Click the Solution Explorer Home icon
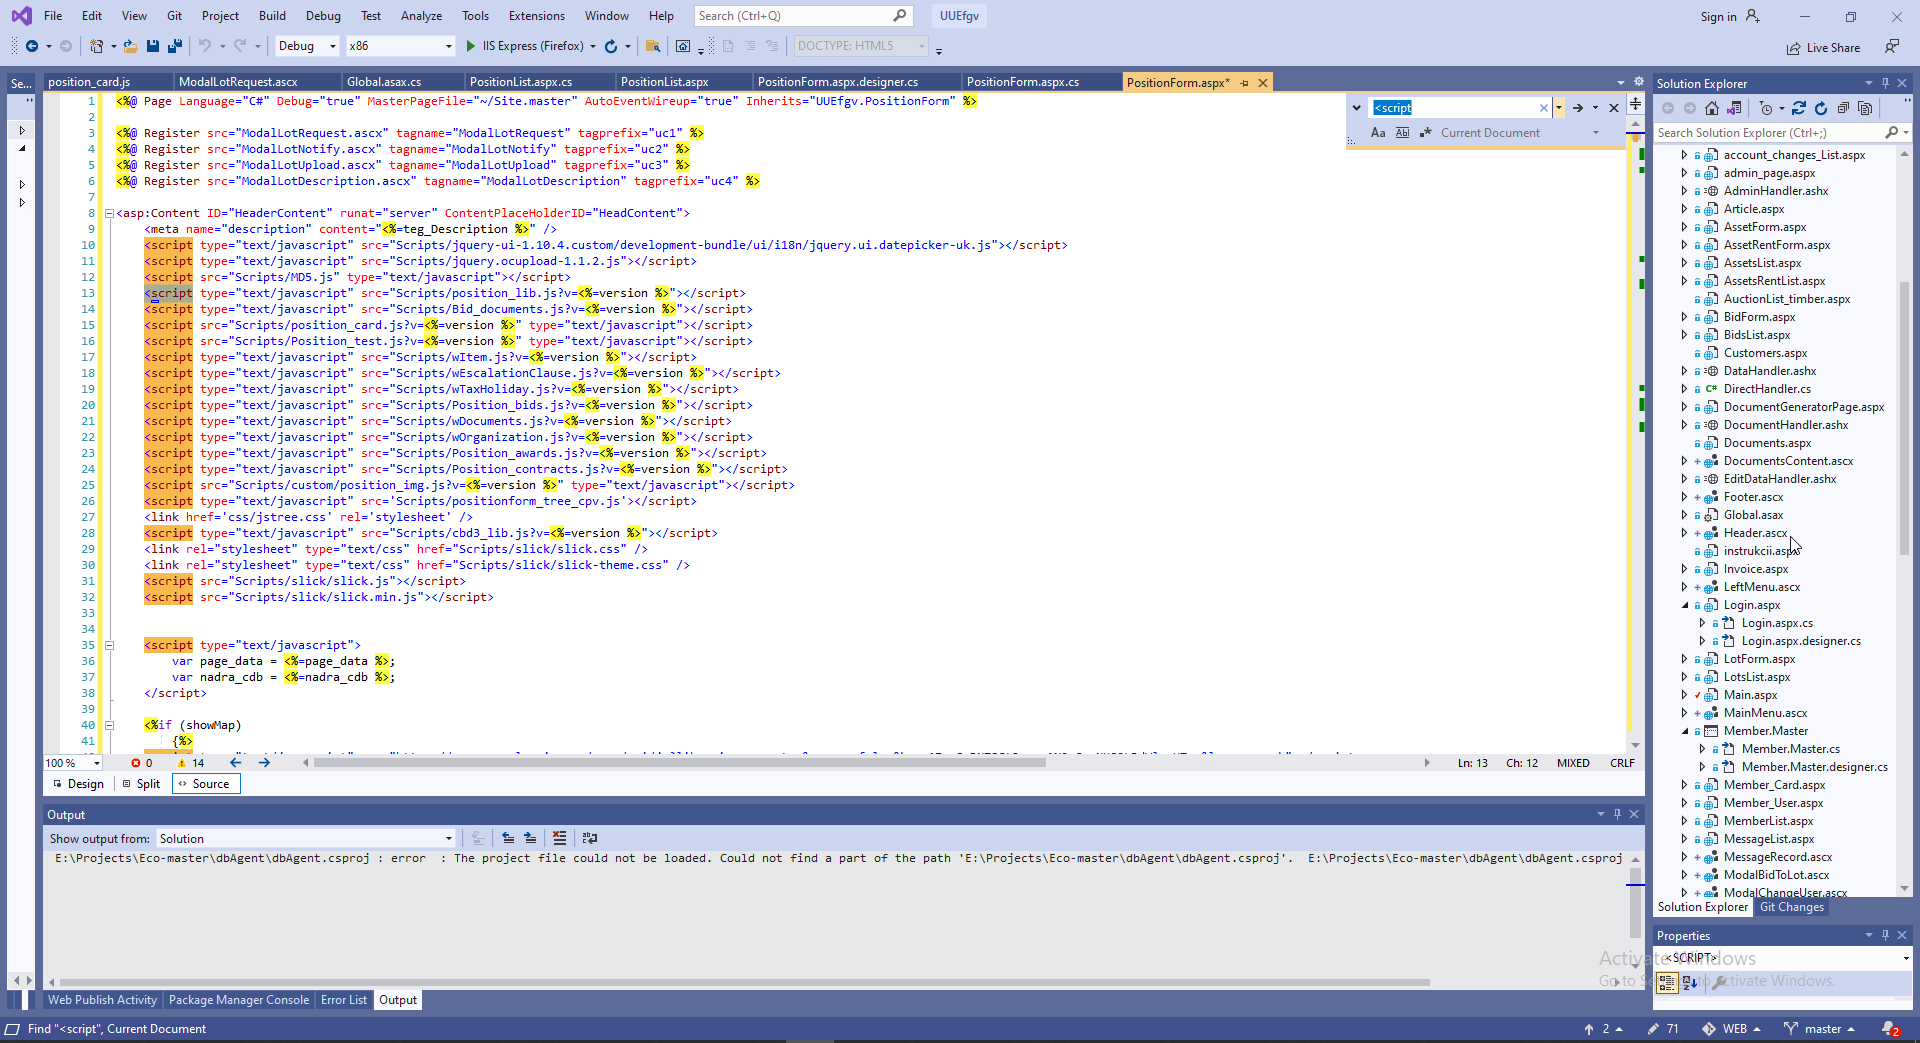 point(1712,108)
